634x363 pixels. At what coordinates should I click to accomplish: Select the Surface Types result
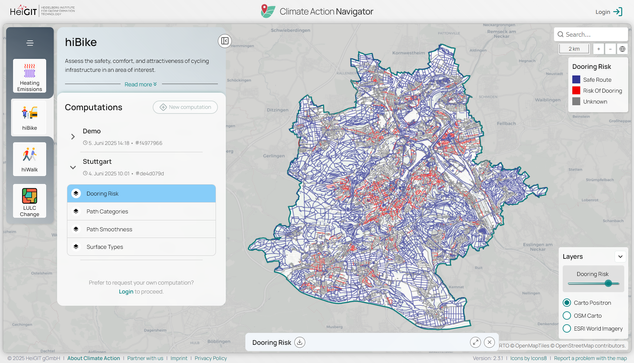(x=141, y=247)
